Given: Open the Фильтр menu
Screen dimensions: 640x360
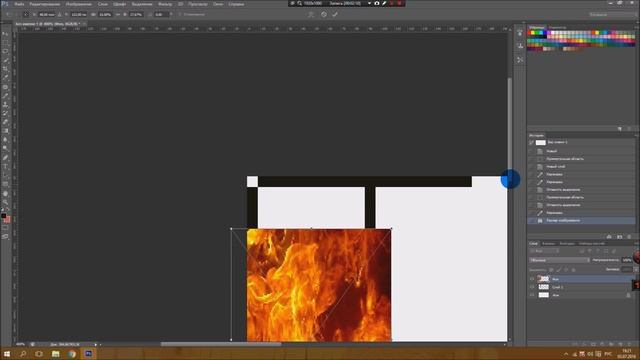Looking at the screenshot, I should 165,4.
